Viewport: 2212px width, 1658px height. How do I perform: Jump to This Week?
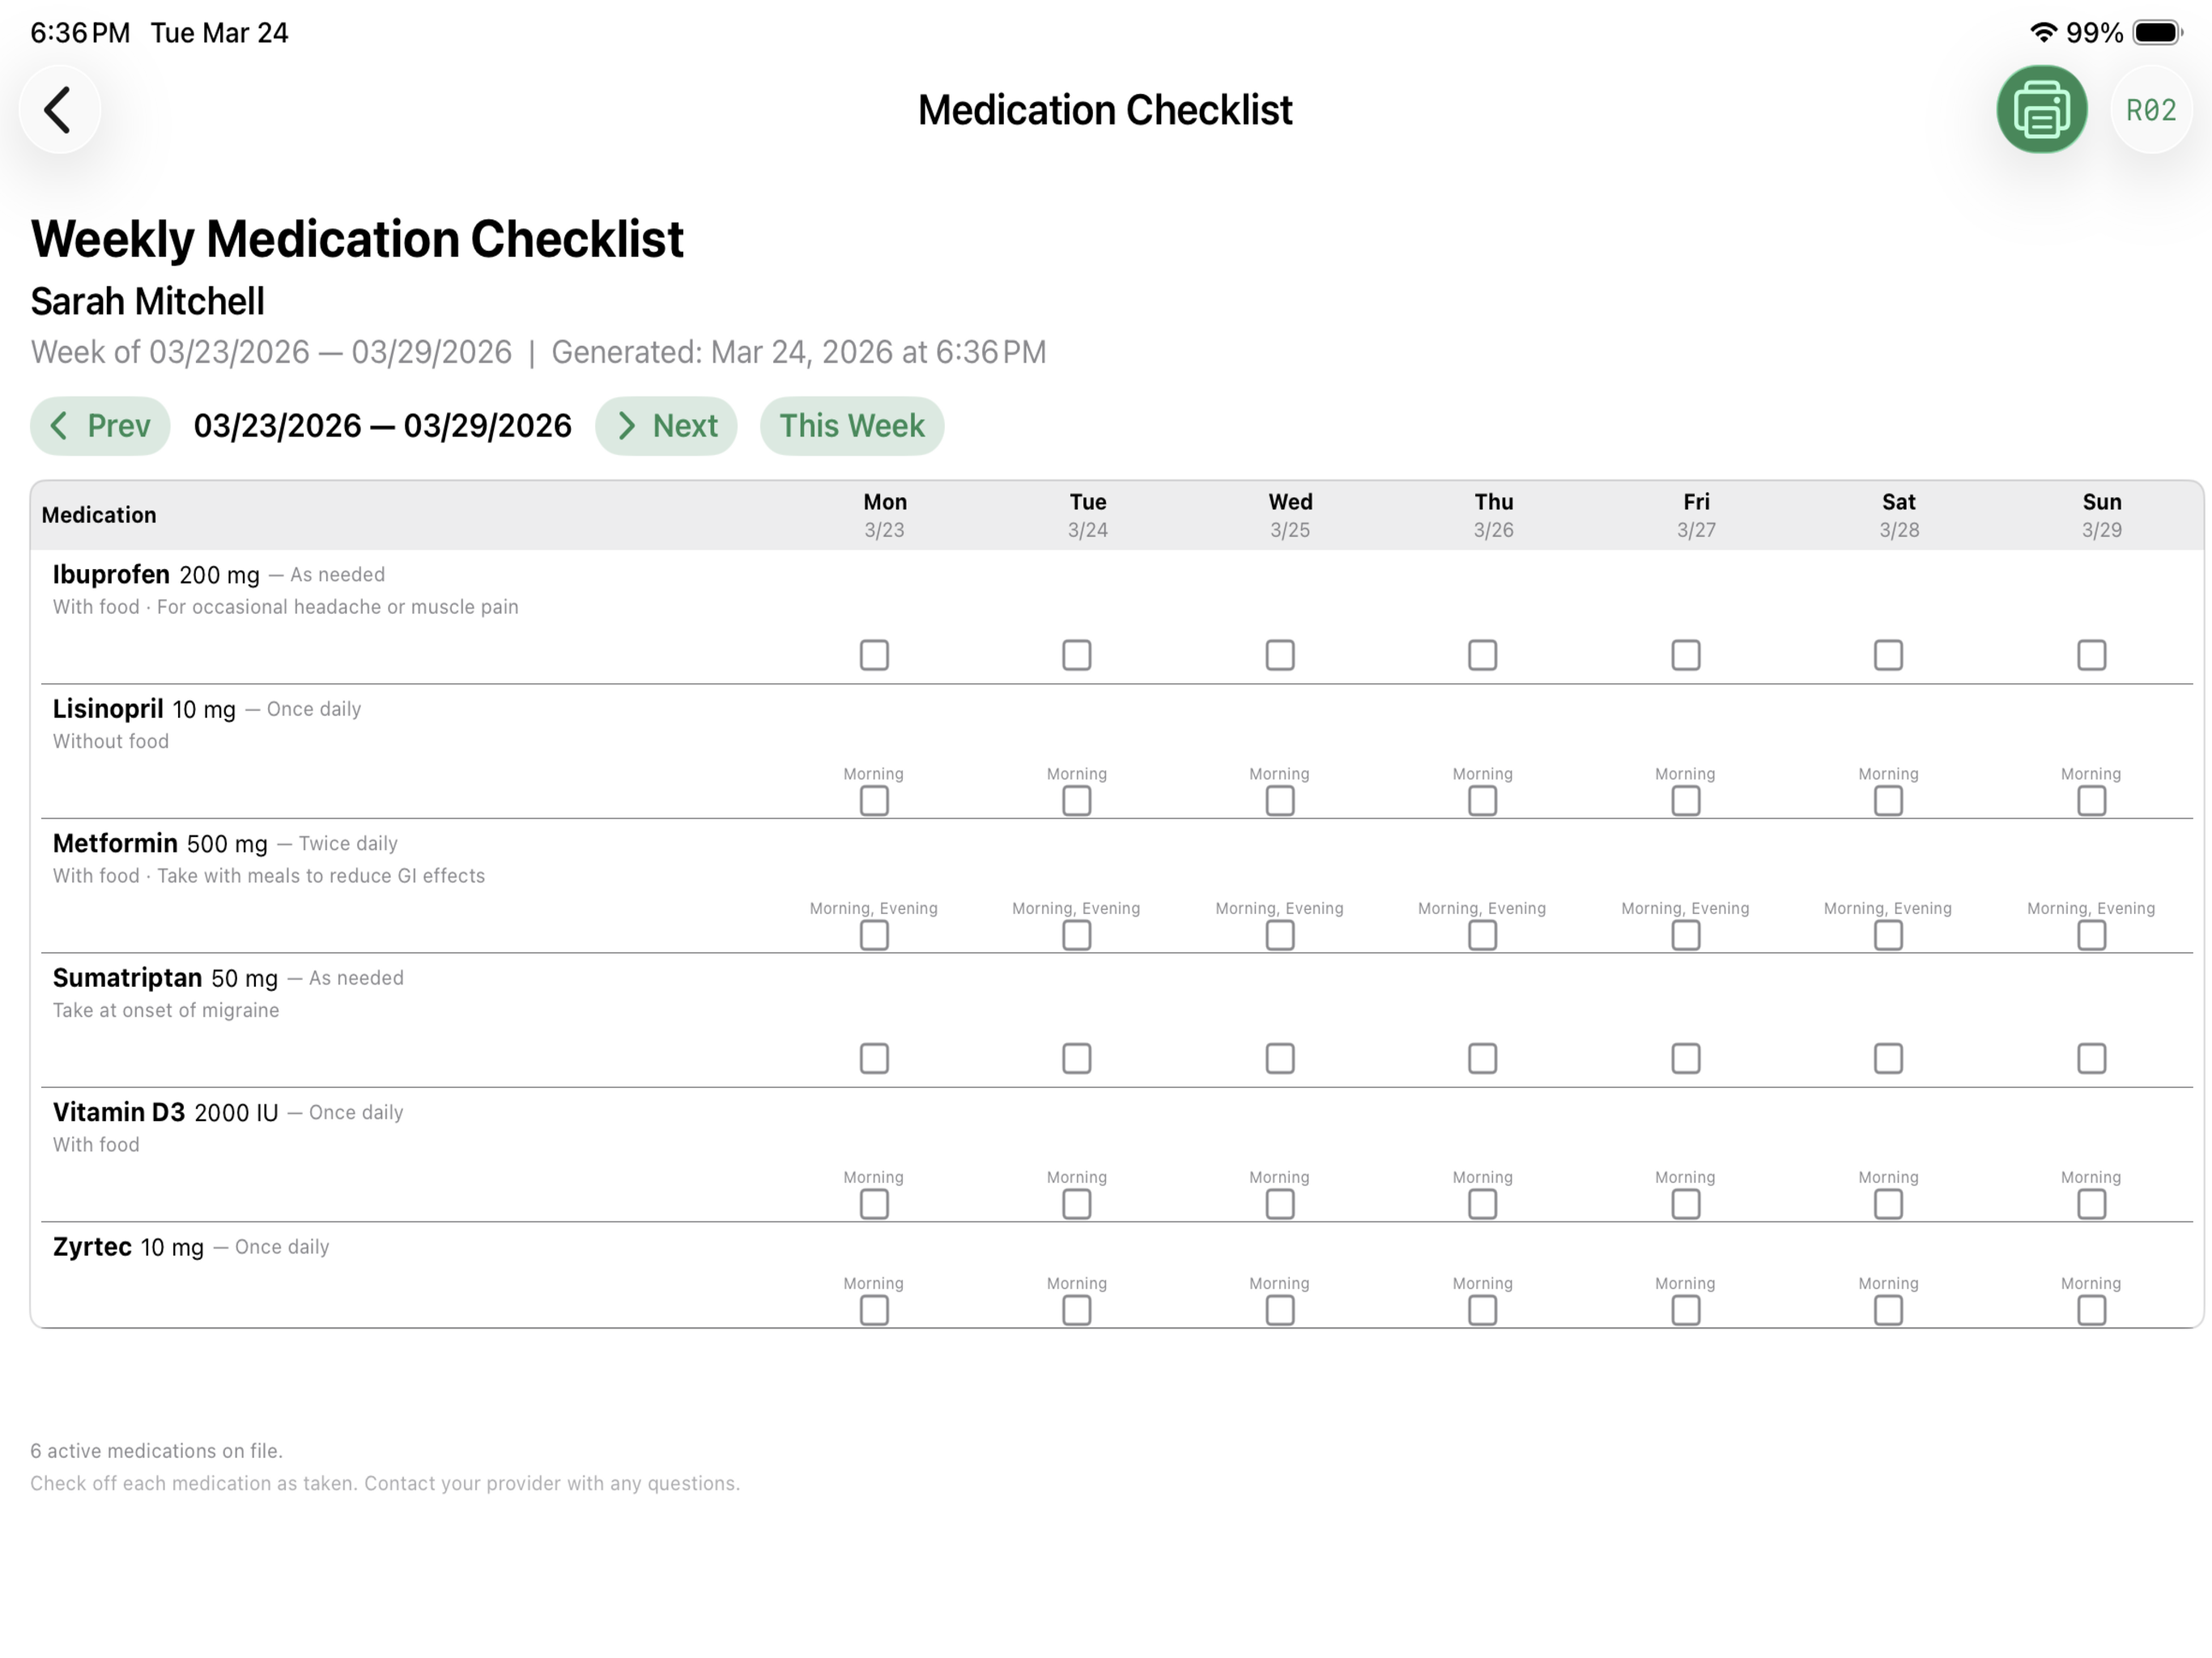click(x=851, y=425)
